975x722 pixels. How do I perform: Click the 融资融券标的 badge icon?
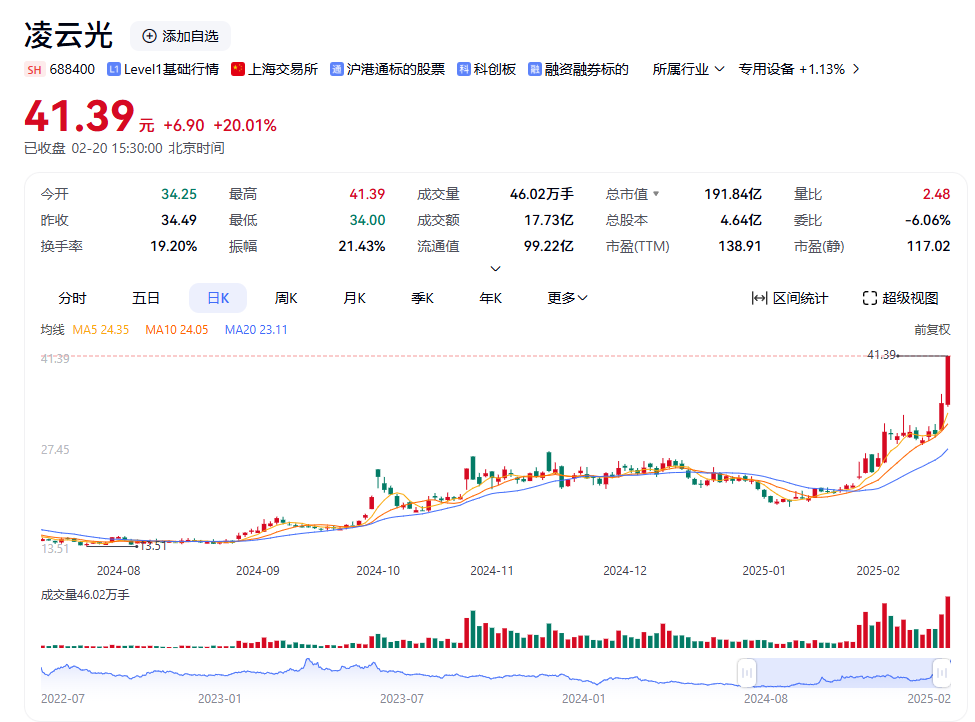535,69
